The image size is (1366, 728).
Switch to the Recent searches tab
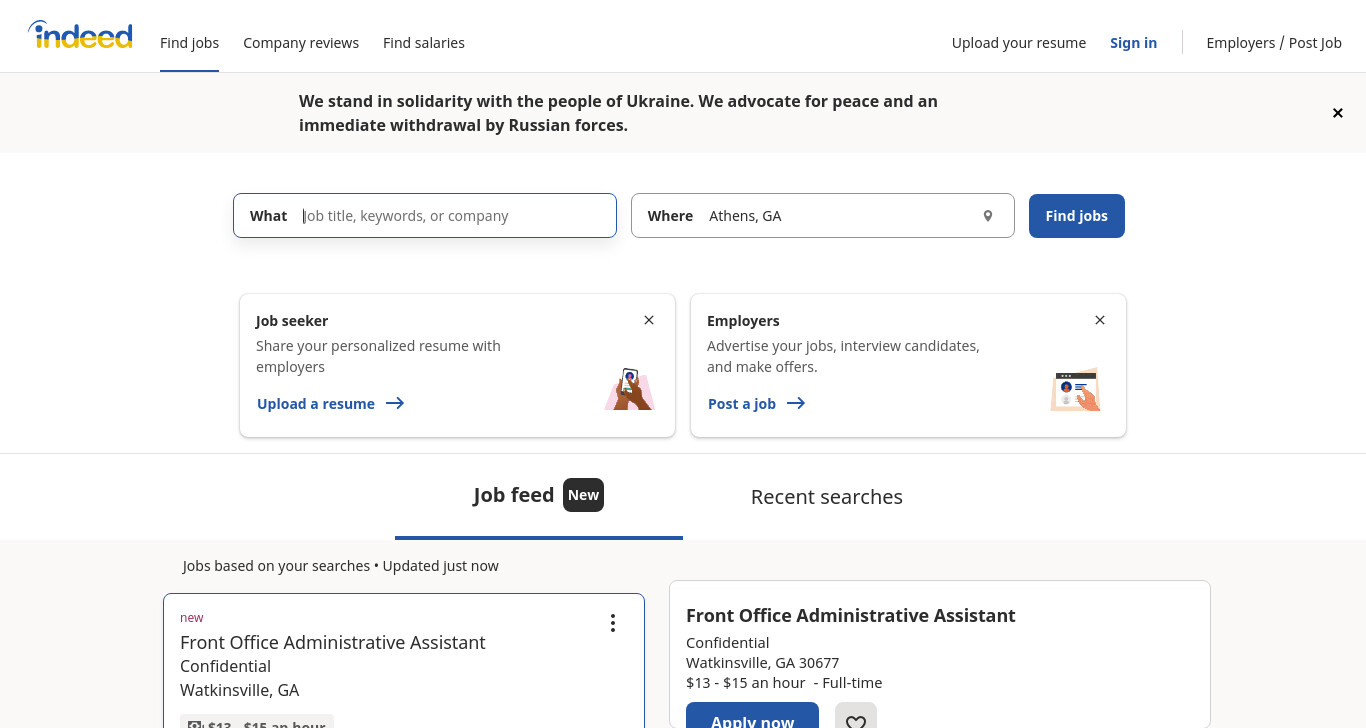tap(827, 497)
